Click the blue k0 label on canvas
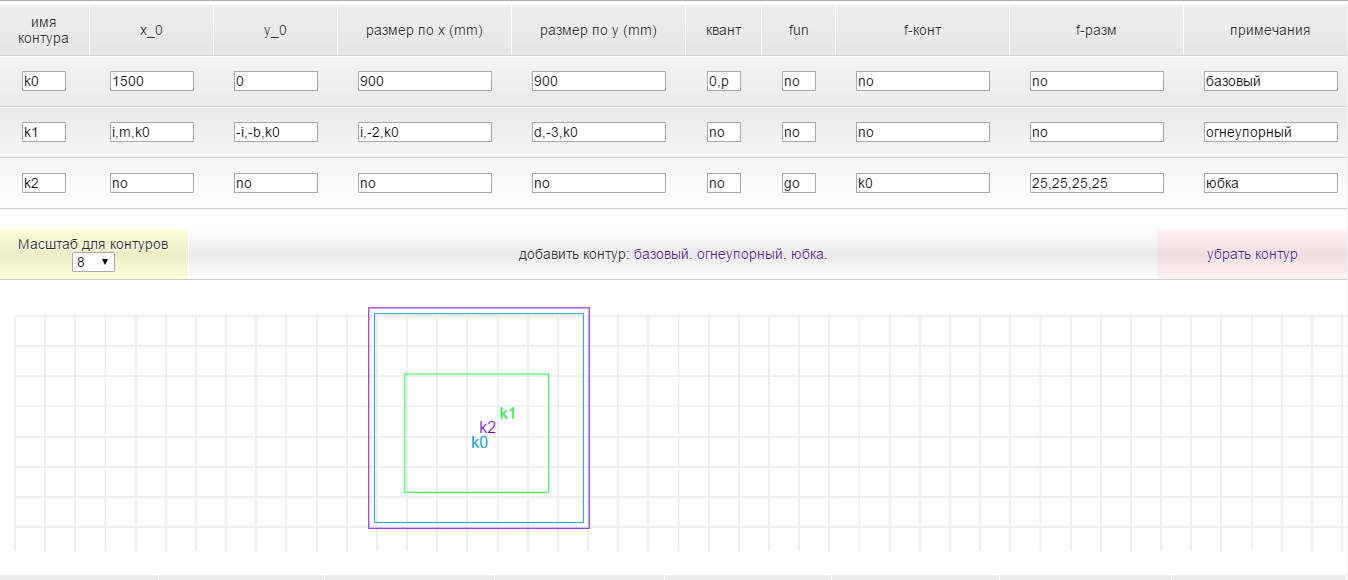The height and width of the screenshot is (580, 1348). click(480, 441)
